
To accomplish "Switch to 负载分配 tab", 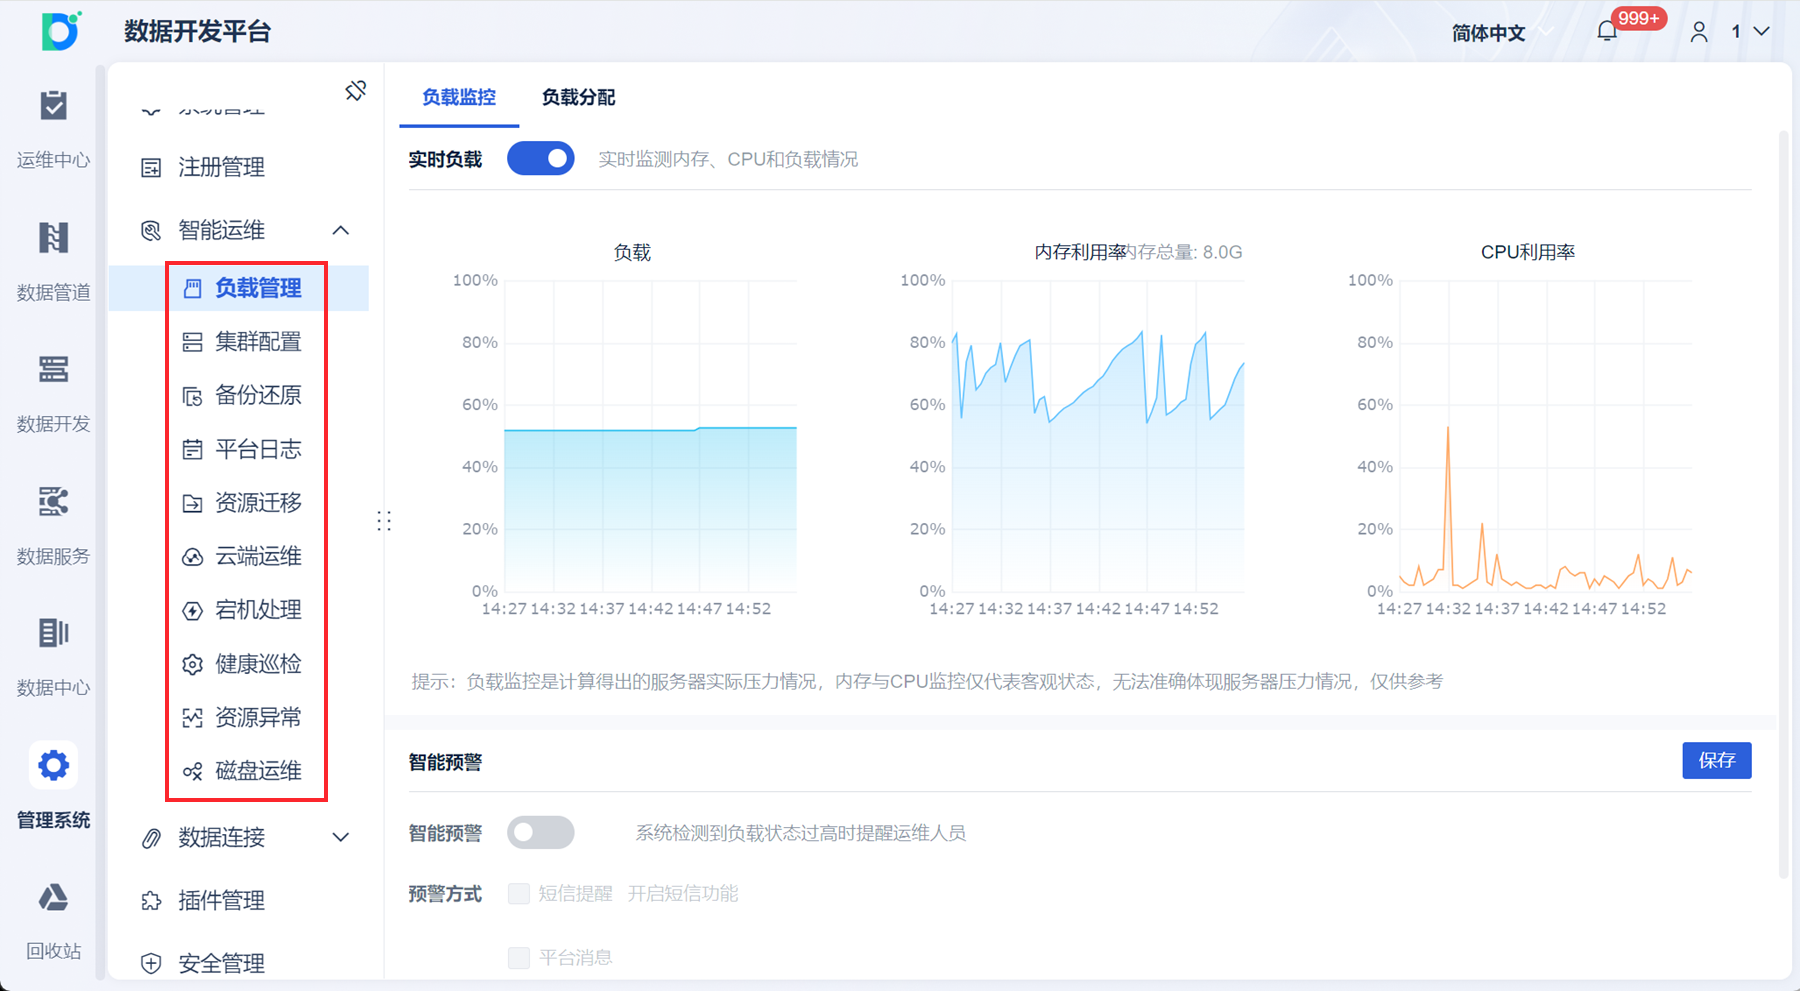I will click(x=578, y=97).
